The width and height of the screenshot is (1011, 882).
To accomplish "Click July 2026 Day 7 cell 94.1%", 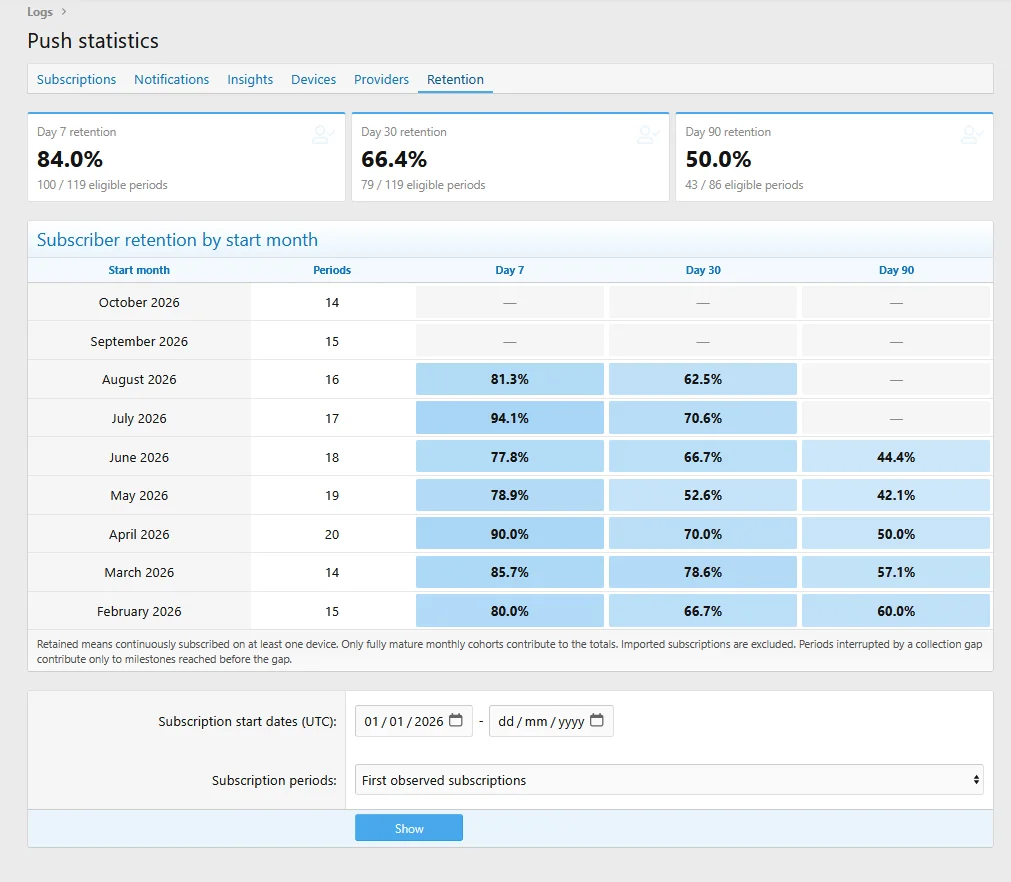I will [509, 418].
